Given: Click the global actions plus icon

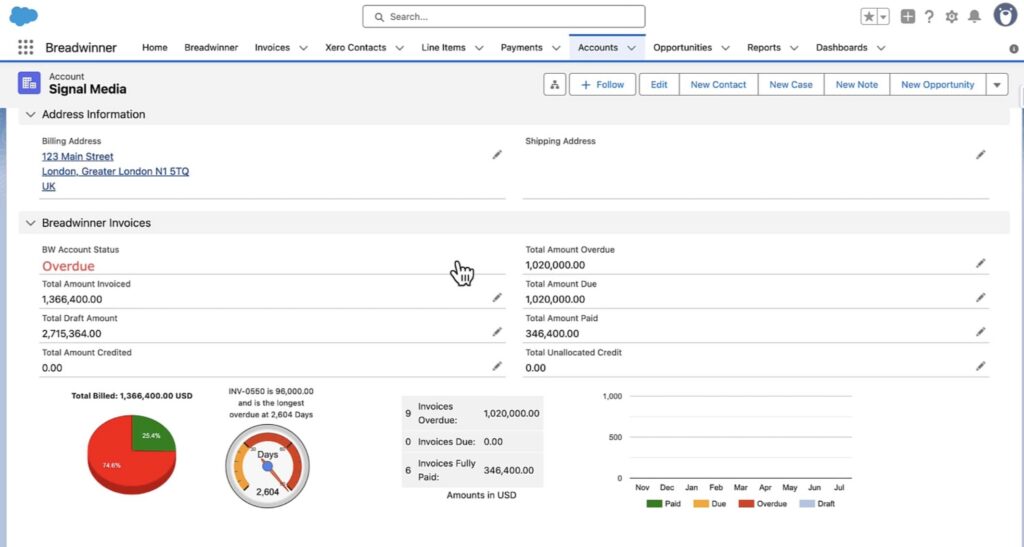Looking at the screenshot, I should coord(908,17).
